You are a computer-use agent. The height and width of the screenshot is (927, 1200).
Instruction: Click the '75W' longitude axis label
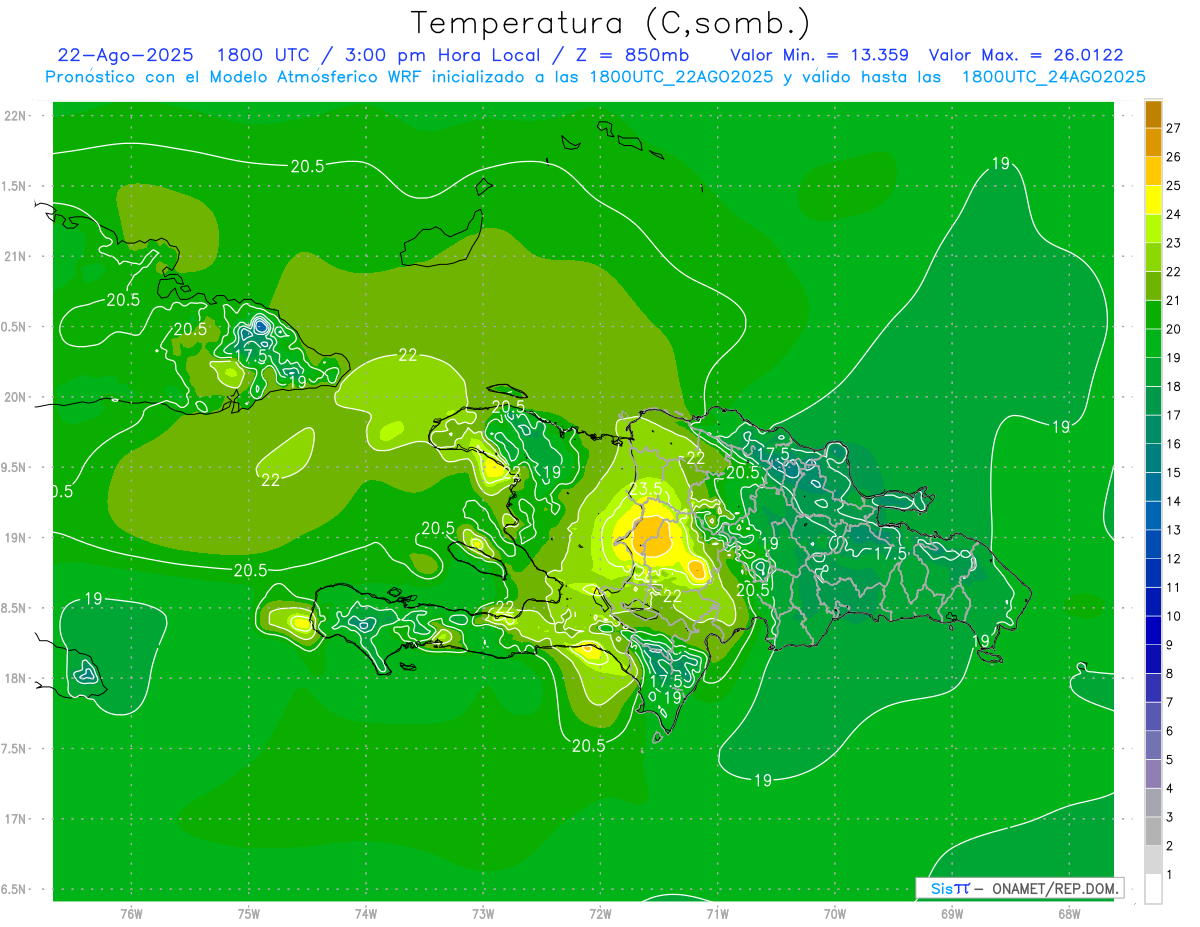pos(248,913)
